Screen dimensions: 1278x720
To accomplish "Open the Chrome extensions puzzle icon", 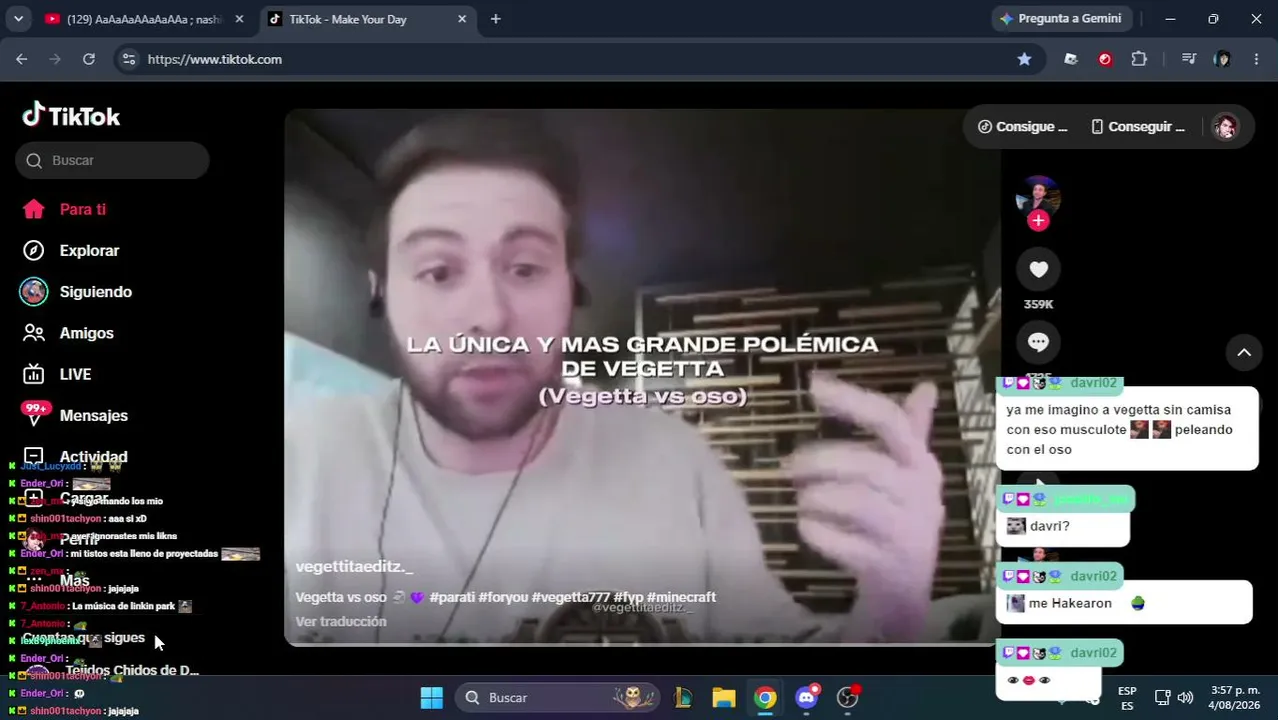I will (1139, 59).
